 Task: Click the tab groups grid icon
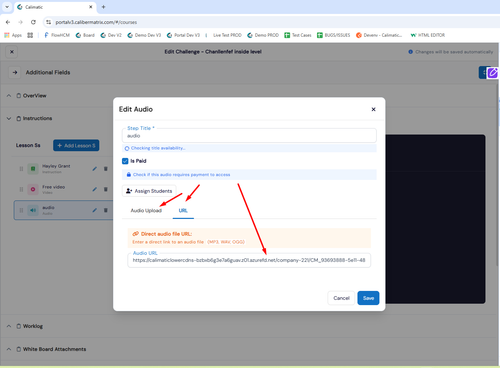click(30, 35)
